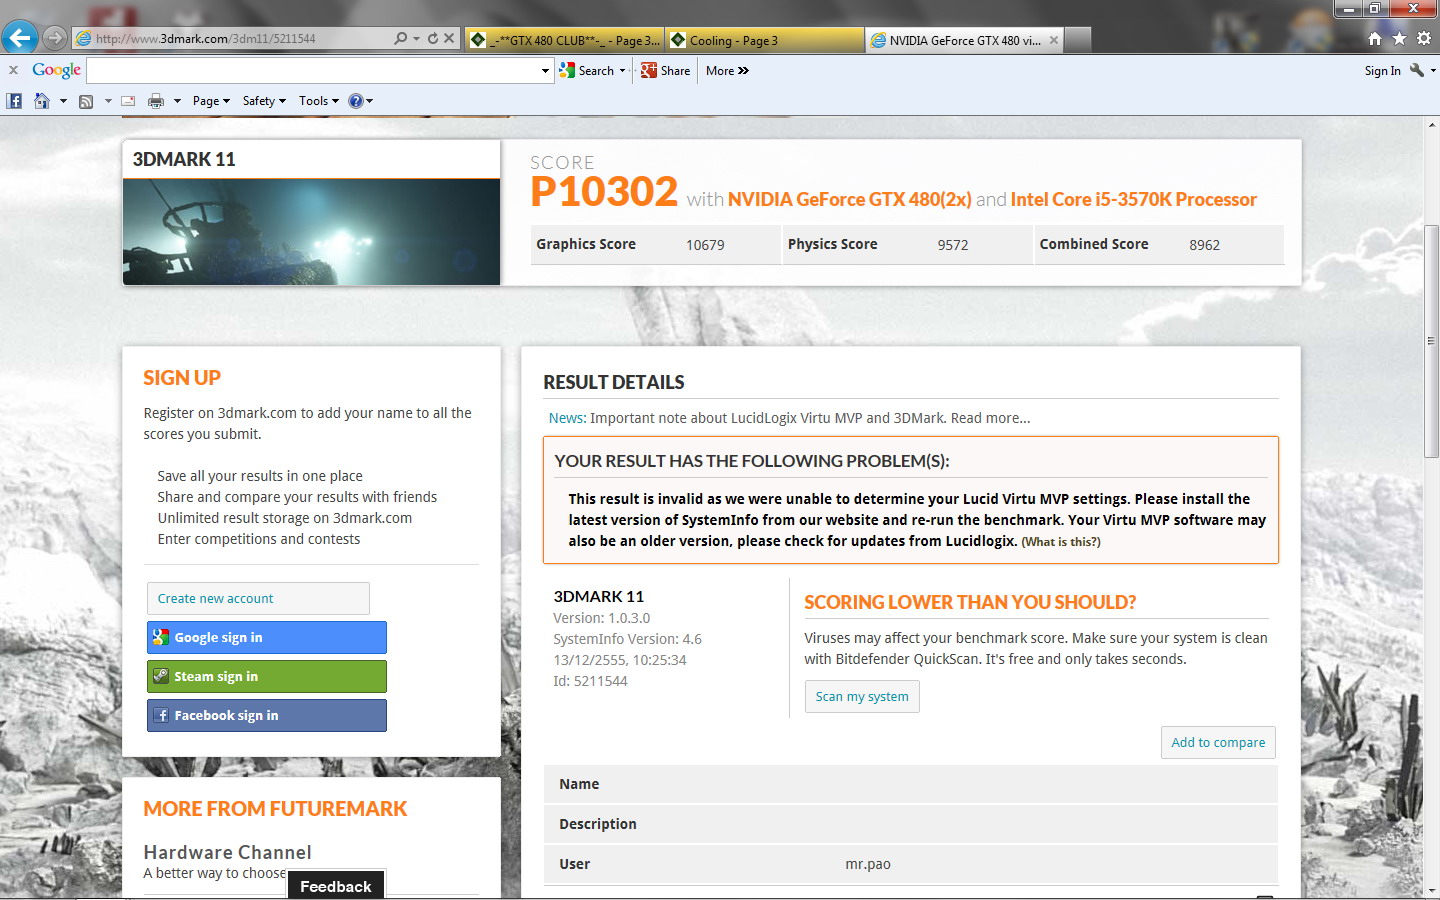Switch to the Cooling - Page 3 tab
1440x900 pixels.
[765, 40]
